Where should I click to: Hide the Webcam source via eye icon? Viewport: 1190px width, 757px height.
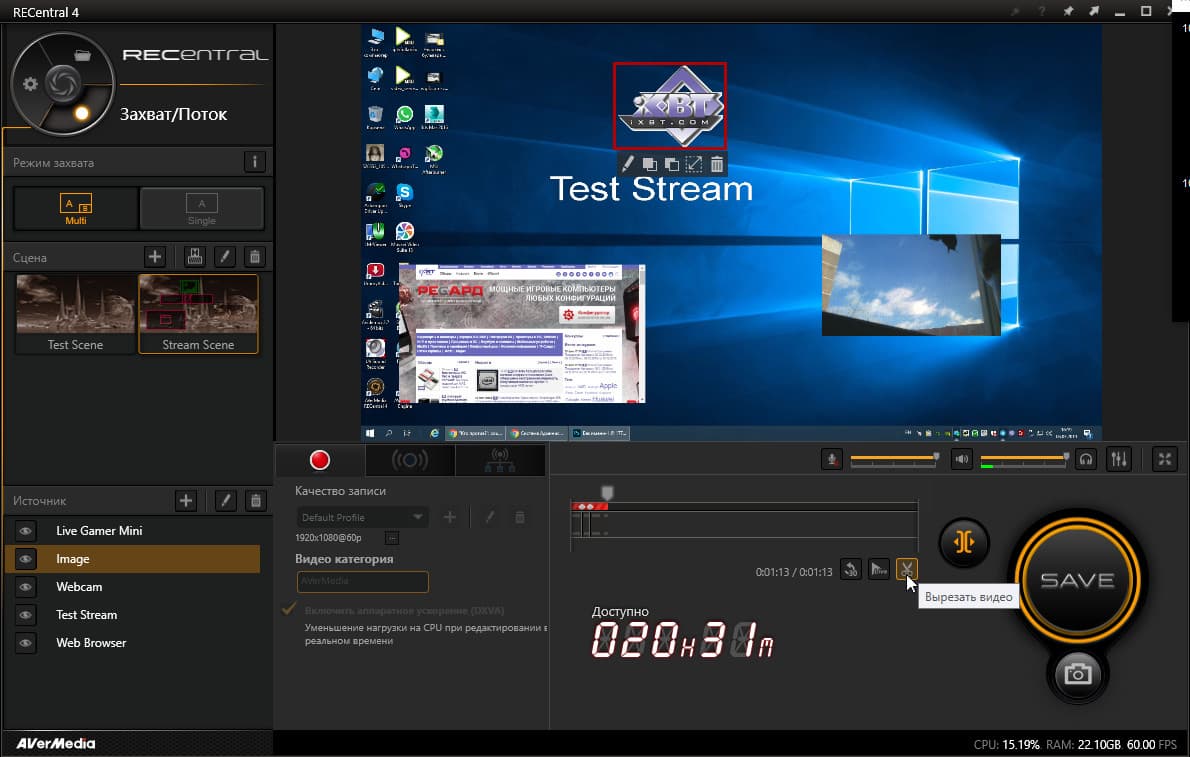point(25,587)
